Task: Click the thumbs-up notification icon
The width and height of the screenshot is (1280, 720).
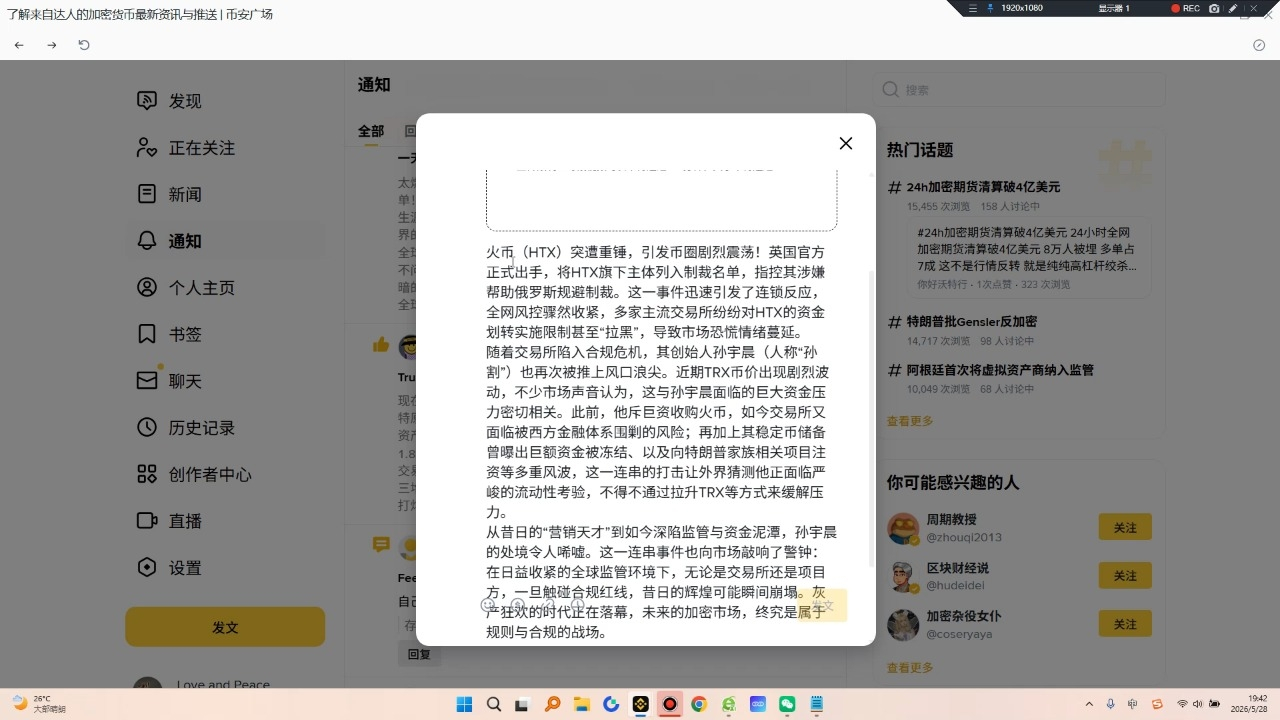Action: coord(381,345)
